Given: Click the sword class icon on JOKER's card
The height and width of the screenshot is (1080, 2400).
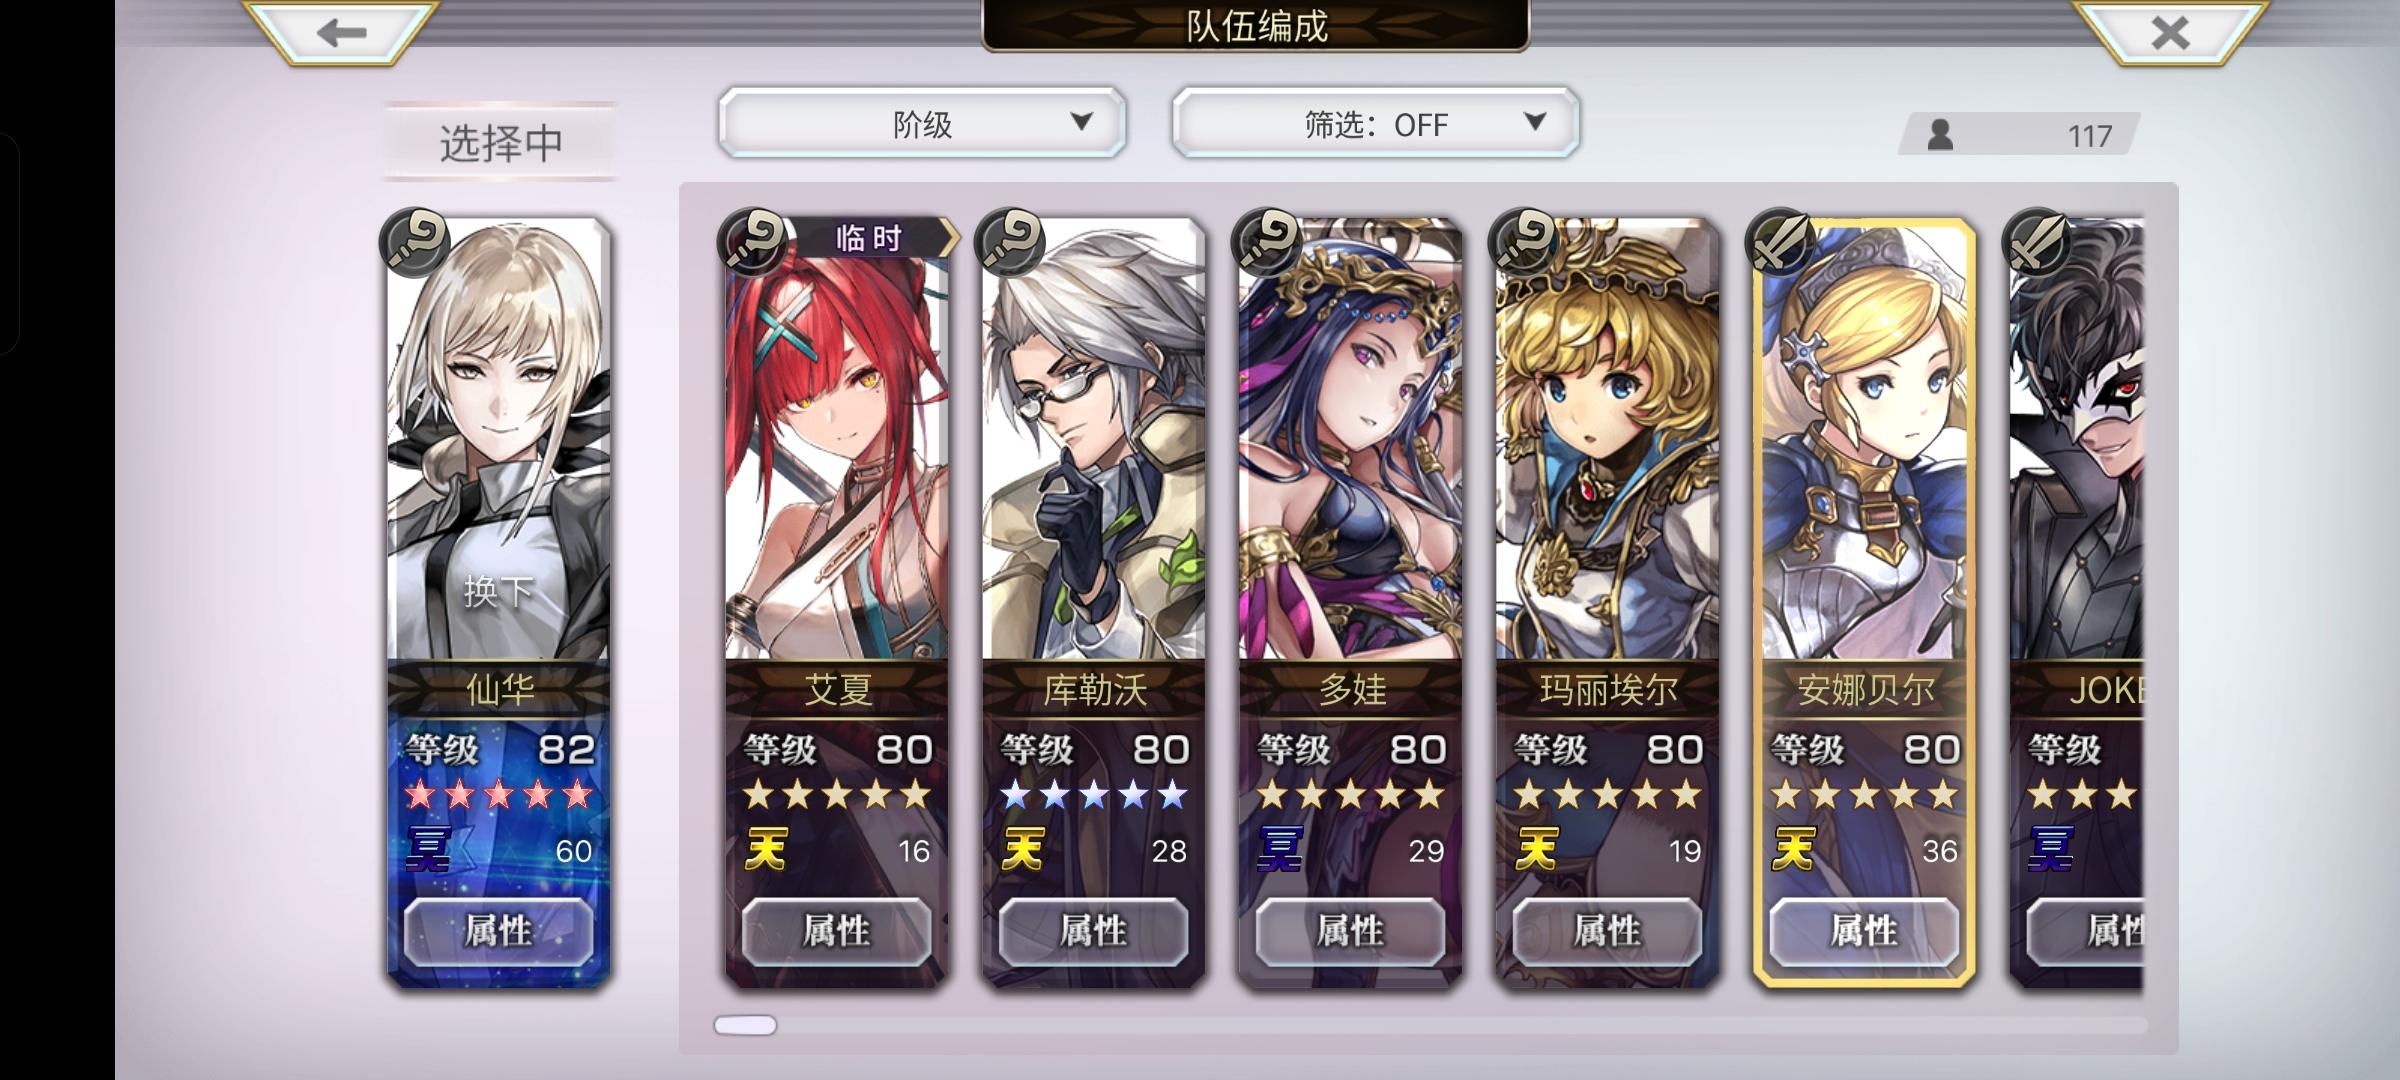Looking at the screenshot, I should click(2037, 241).
